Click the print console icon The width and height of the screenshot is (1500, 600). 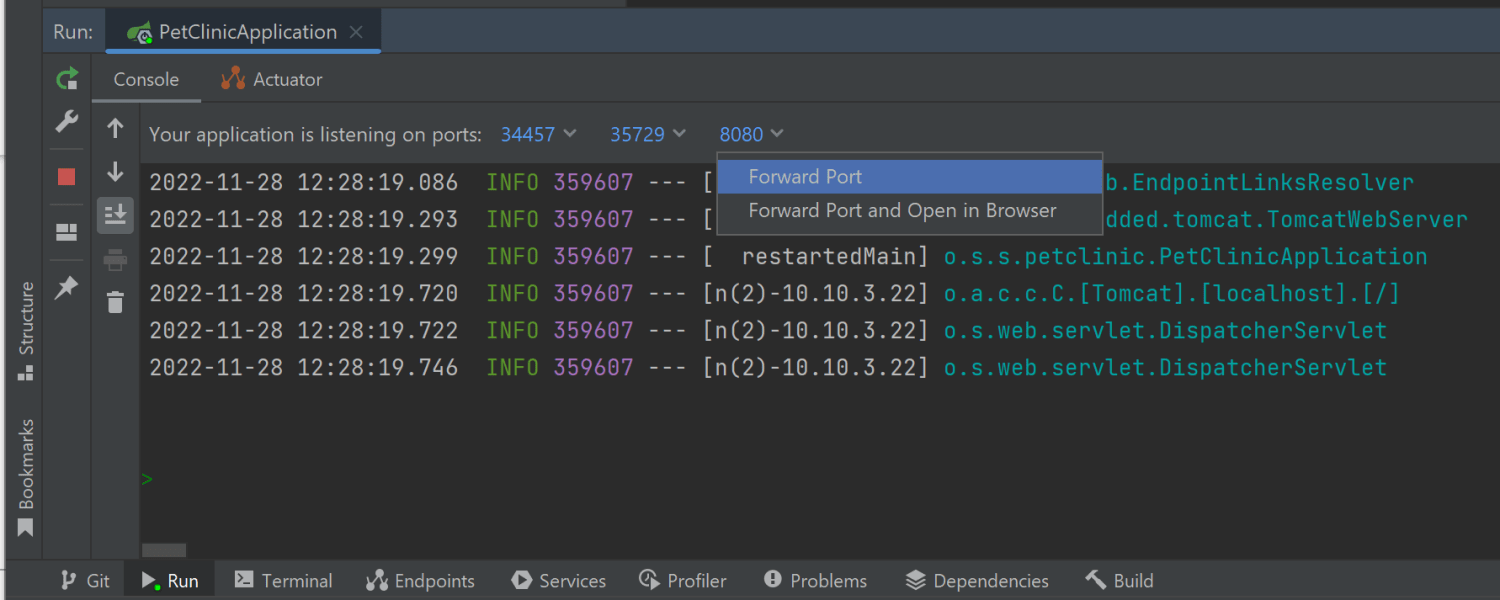(115, 260)
